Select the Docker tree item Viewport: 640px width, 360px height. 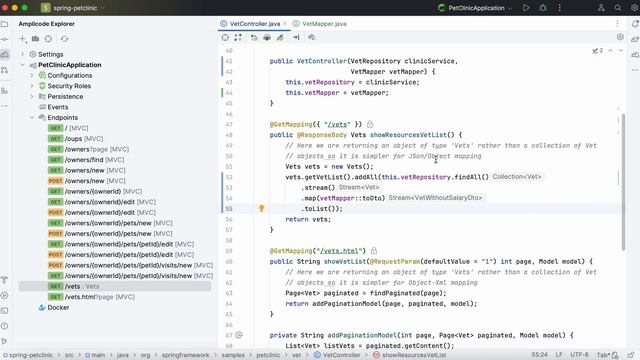[53, 307]
